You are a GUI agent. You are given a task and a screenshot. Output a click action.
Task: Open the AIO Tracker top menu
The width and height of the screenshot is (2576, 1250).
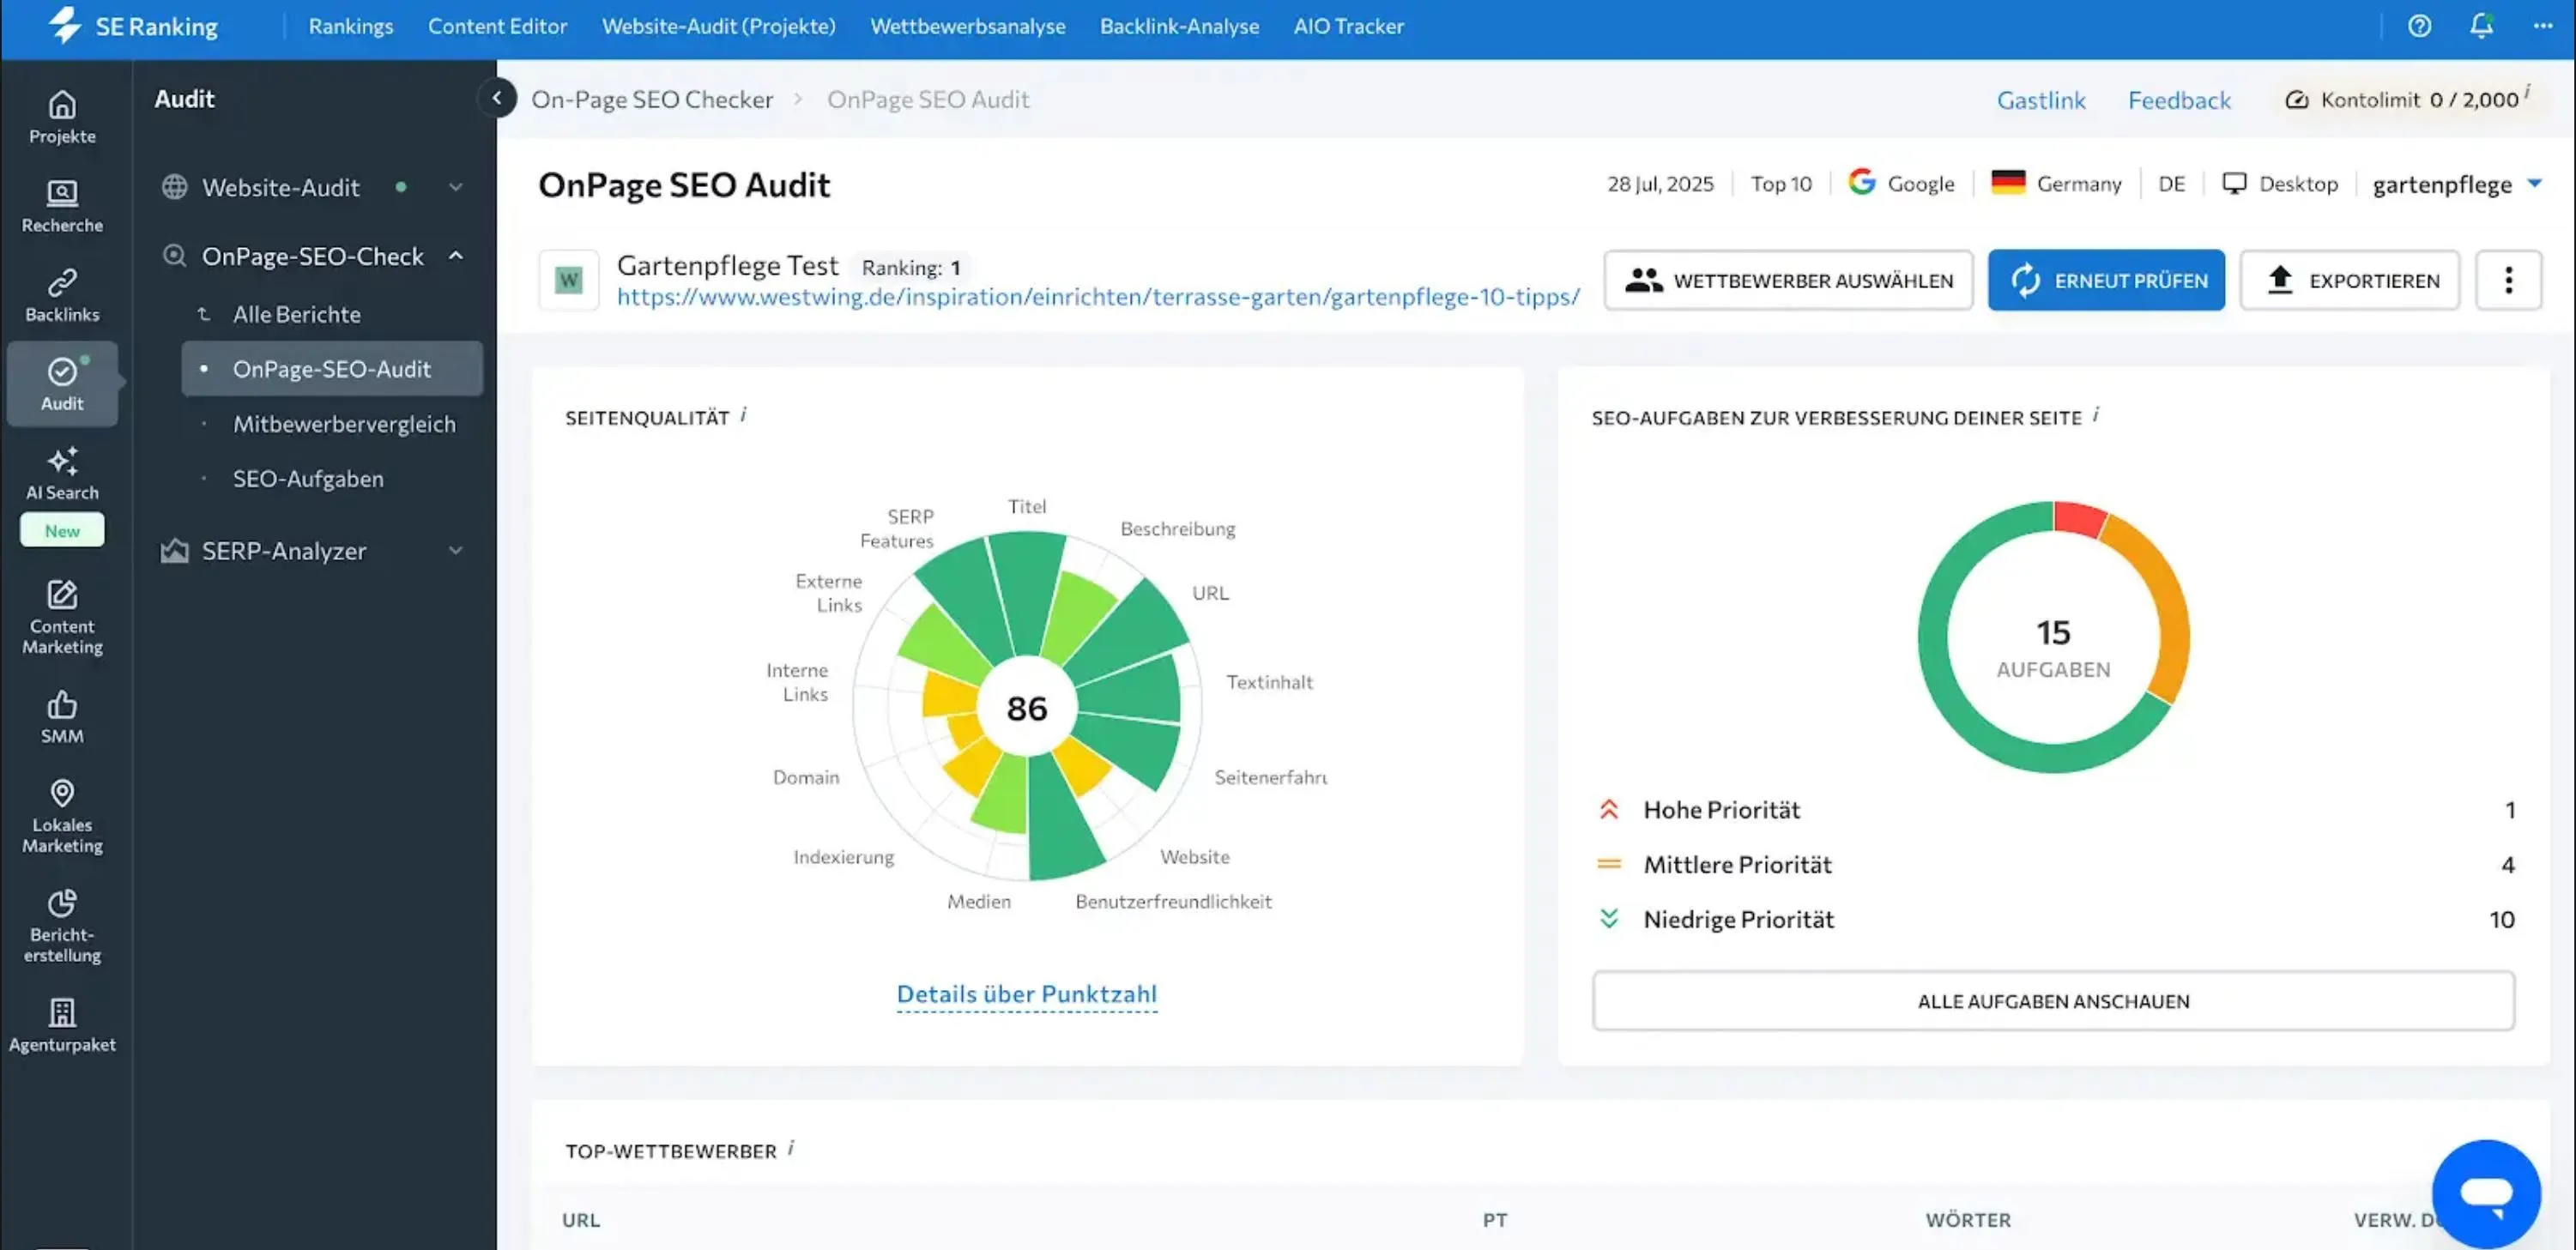point(1348,26)
